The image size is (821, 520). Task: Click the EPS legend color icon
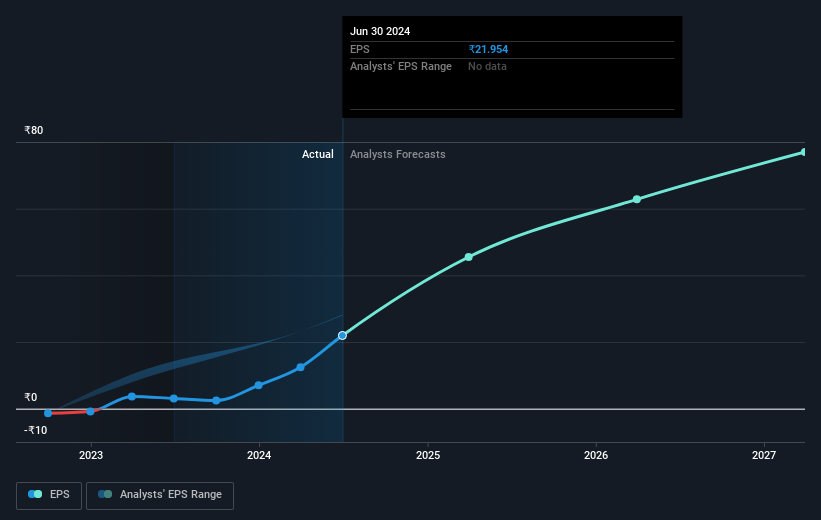coord(35,494)
